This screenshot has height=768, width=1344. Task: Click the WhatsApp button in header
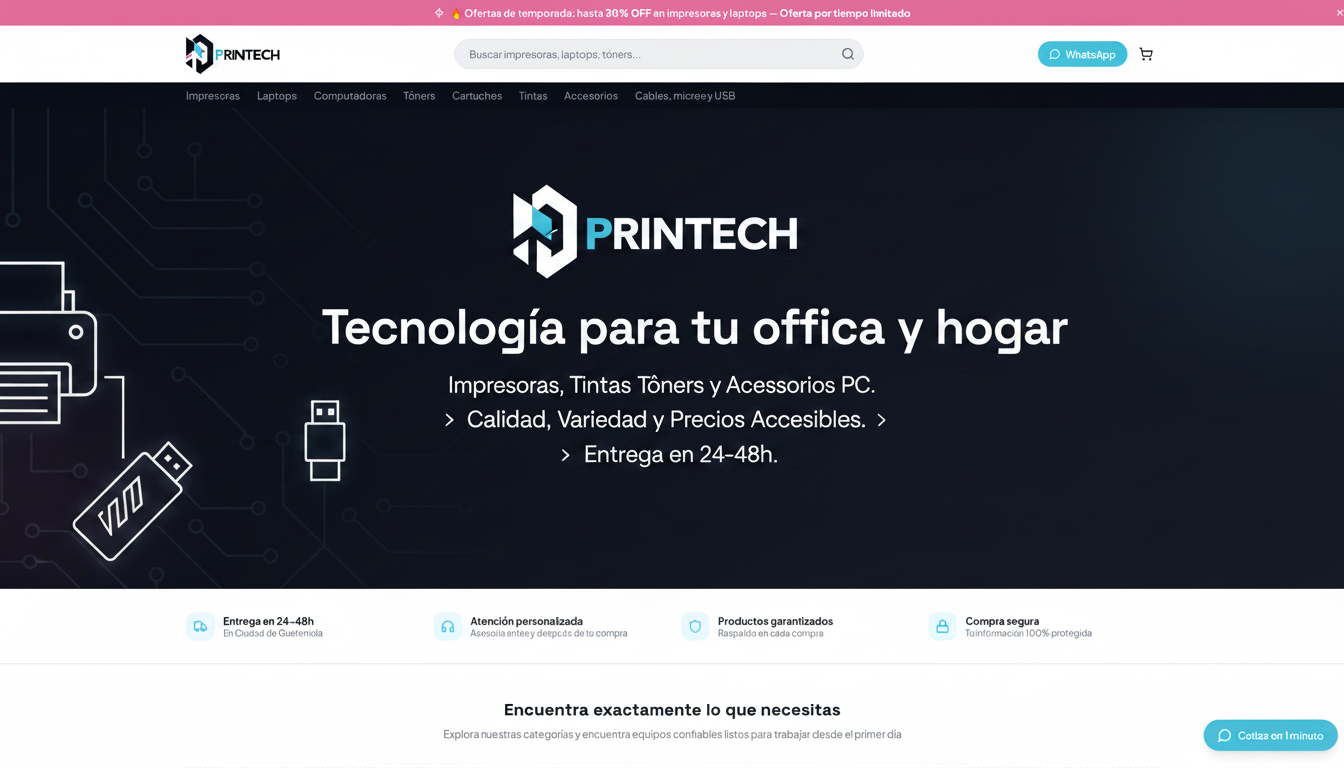point(1082,54)
